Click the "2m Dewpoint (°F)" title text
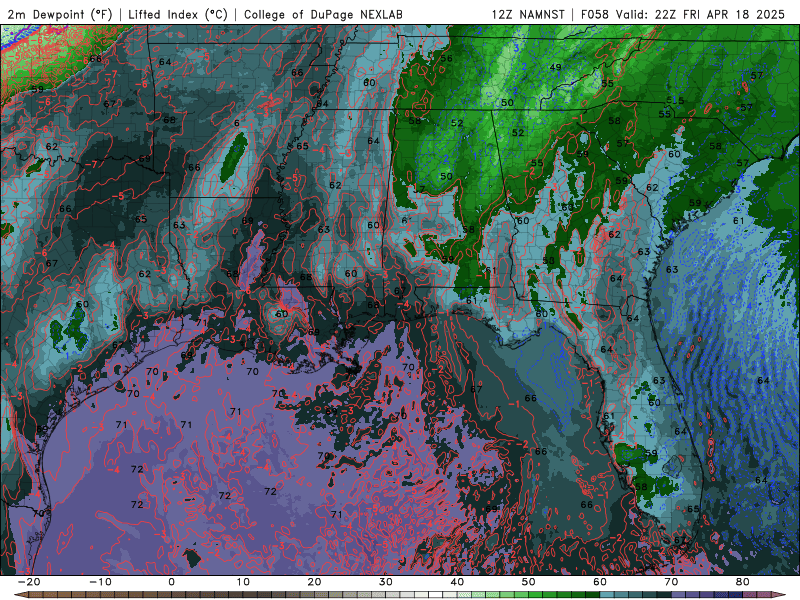Viewport: 800px width, 600px height. 60,14
